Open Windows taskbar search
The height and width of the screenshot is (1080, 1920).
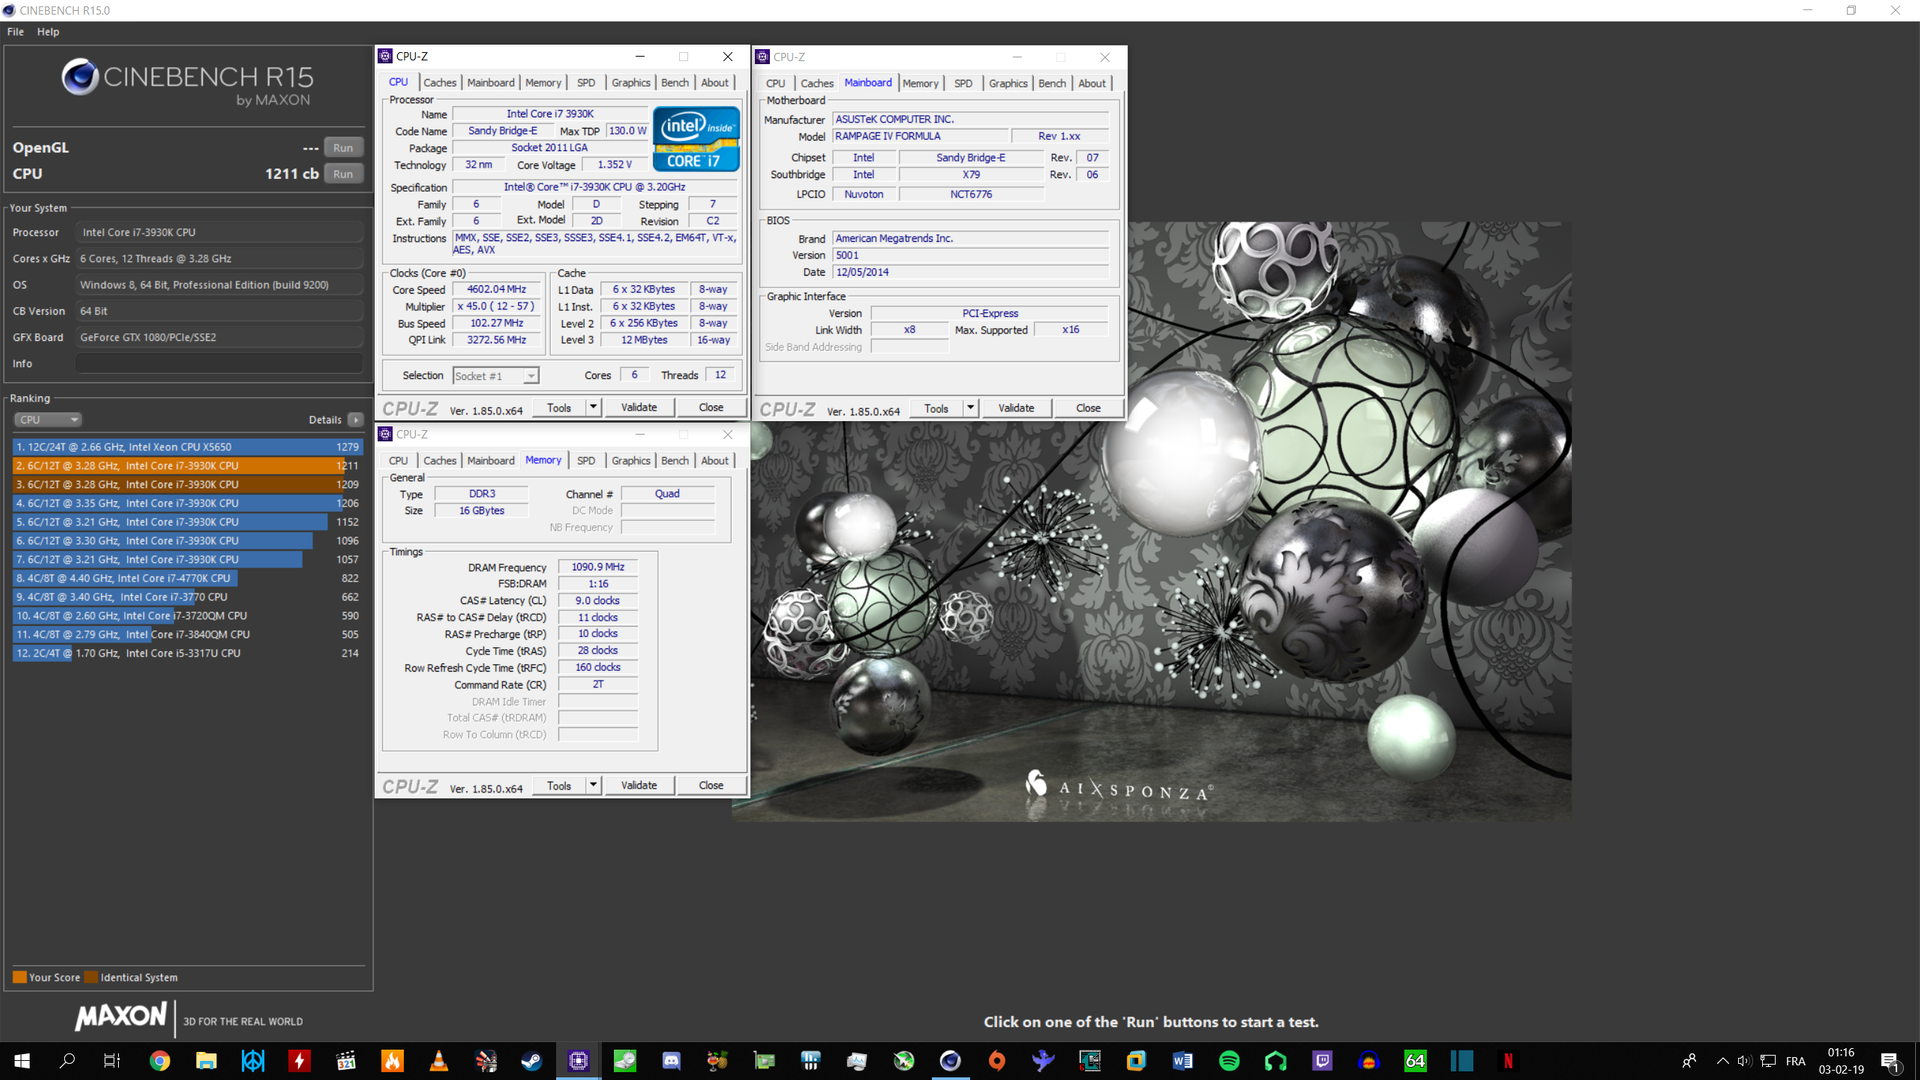click(x=67, y=1061)
